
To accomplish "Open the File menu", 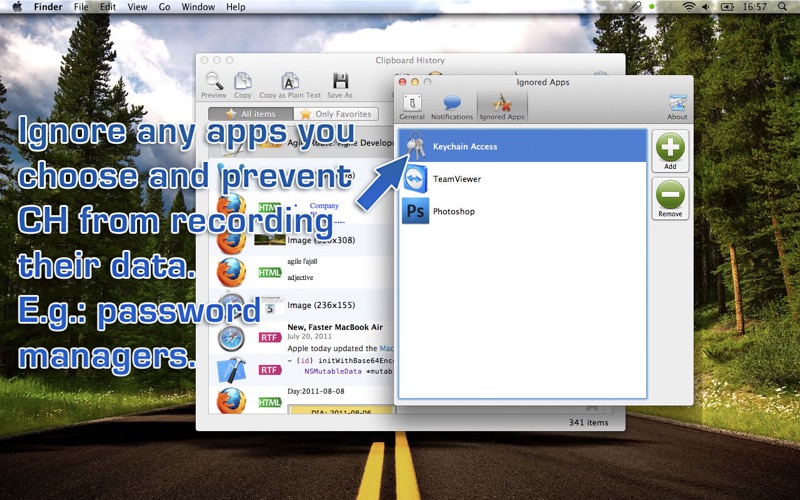I will click(x=81, y=7).
